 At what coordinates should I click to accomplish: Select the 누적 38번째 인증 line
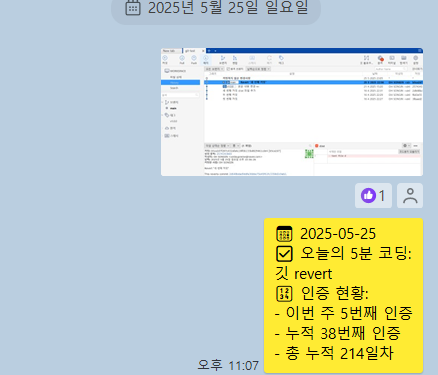(x=338, y=333)
